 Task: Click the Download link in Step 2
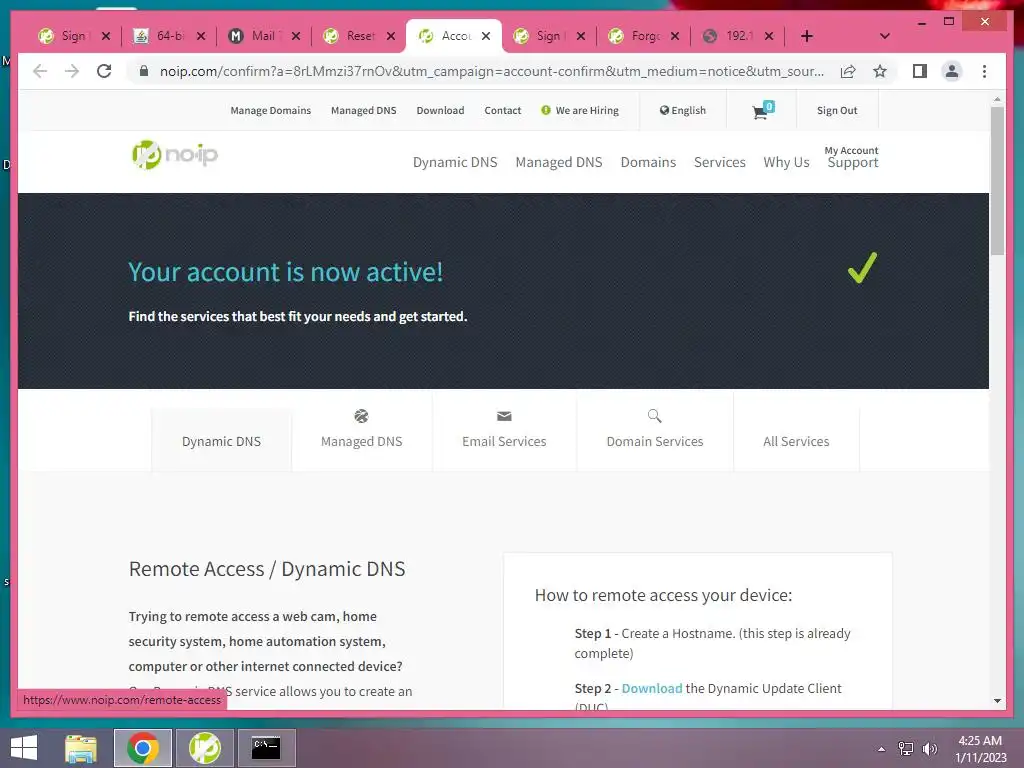coord(652,688)
